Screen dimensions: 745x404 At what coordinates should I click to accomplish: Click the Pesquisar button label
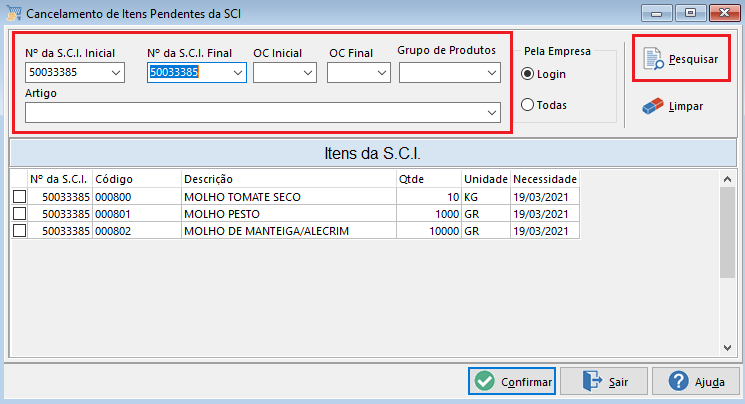(693, 59)
